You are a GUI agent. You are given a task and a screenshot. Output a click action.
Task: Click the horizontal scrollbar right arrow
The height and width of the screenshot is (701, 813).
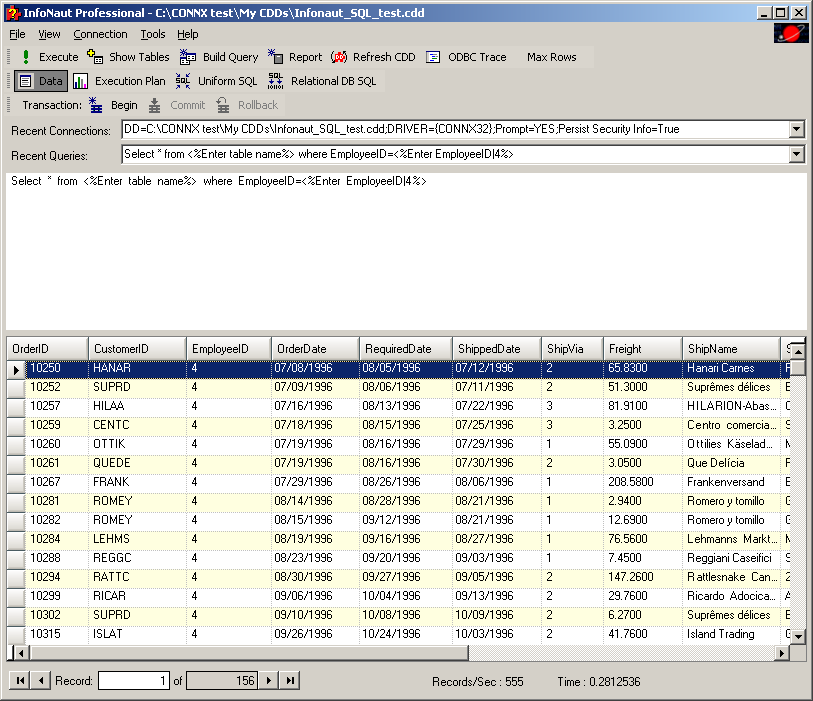[x=784, y=653]
